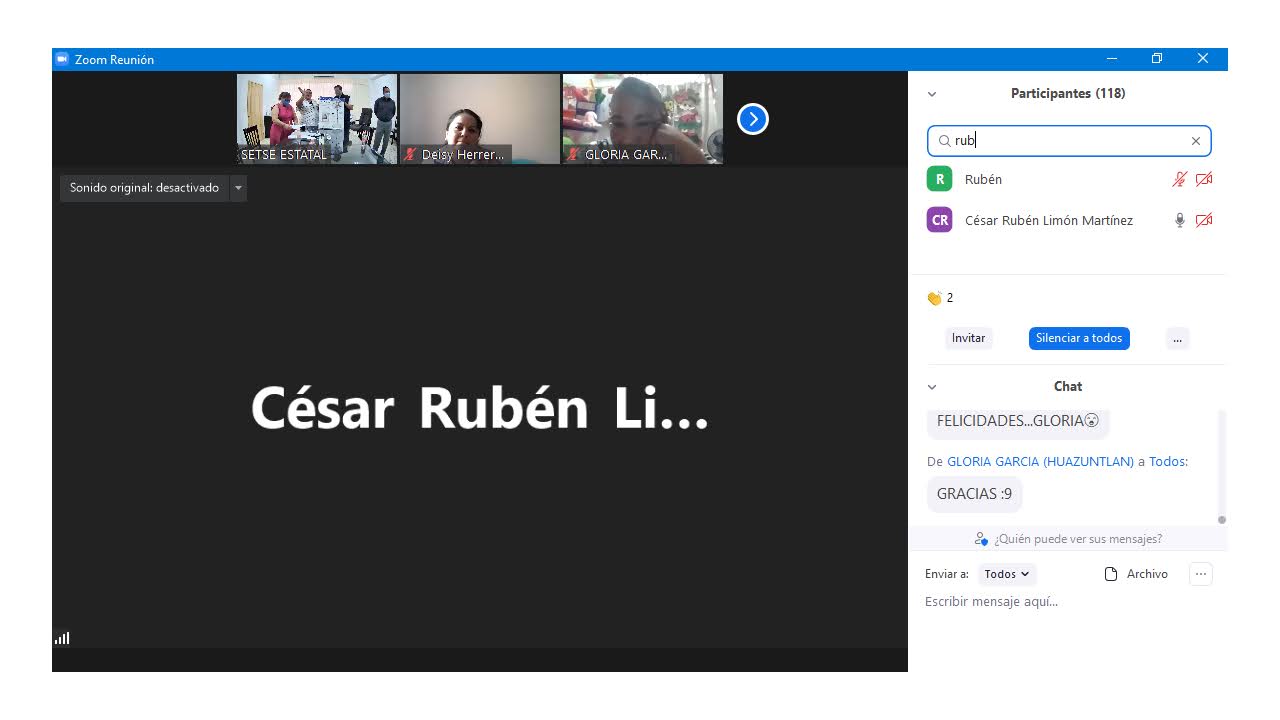Click GLORIA GARCIA (HUAZUNTLAN) sender link
1280x720 pixels.
click(1040, 462)
